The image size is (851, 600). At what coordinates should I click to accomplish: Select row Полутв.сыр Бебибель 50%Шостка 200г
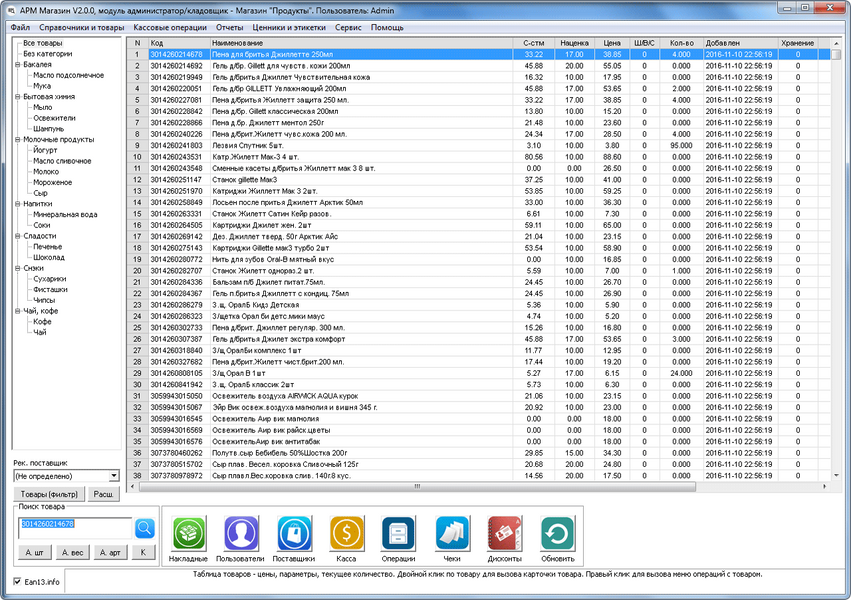478,453
